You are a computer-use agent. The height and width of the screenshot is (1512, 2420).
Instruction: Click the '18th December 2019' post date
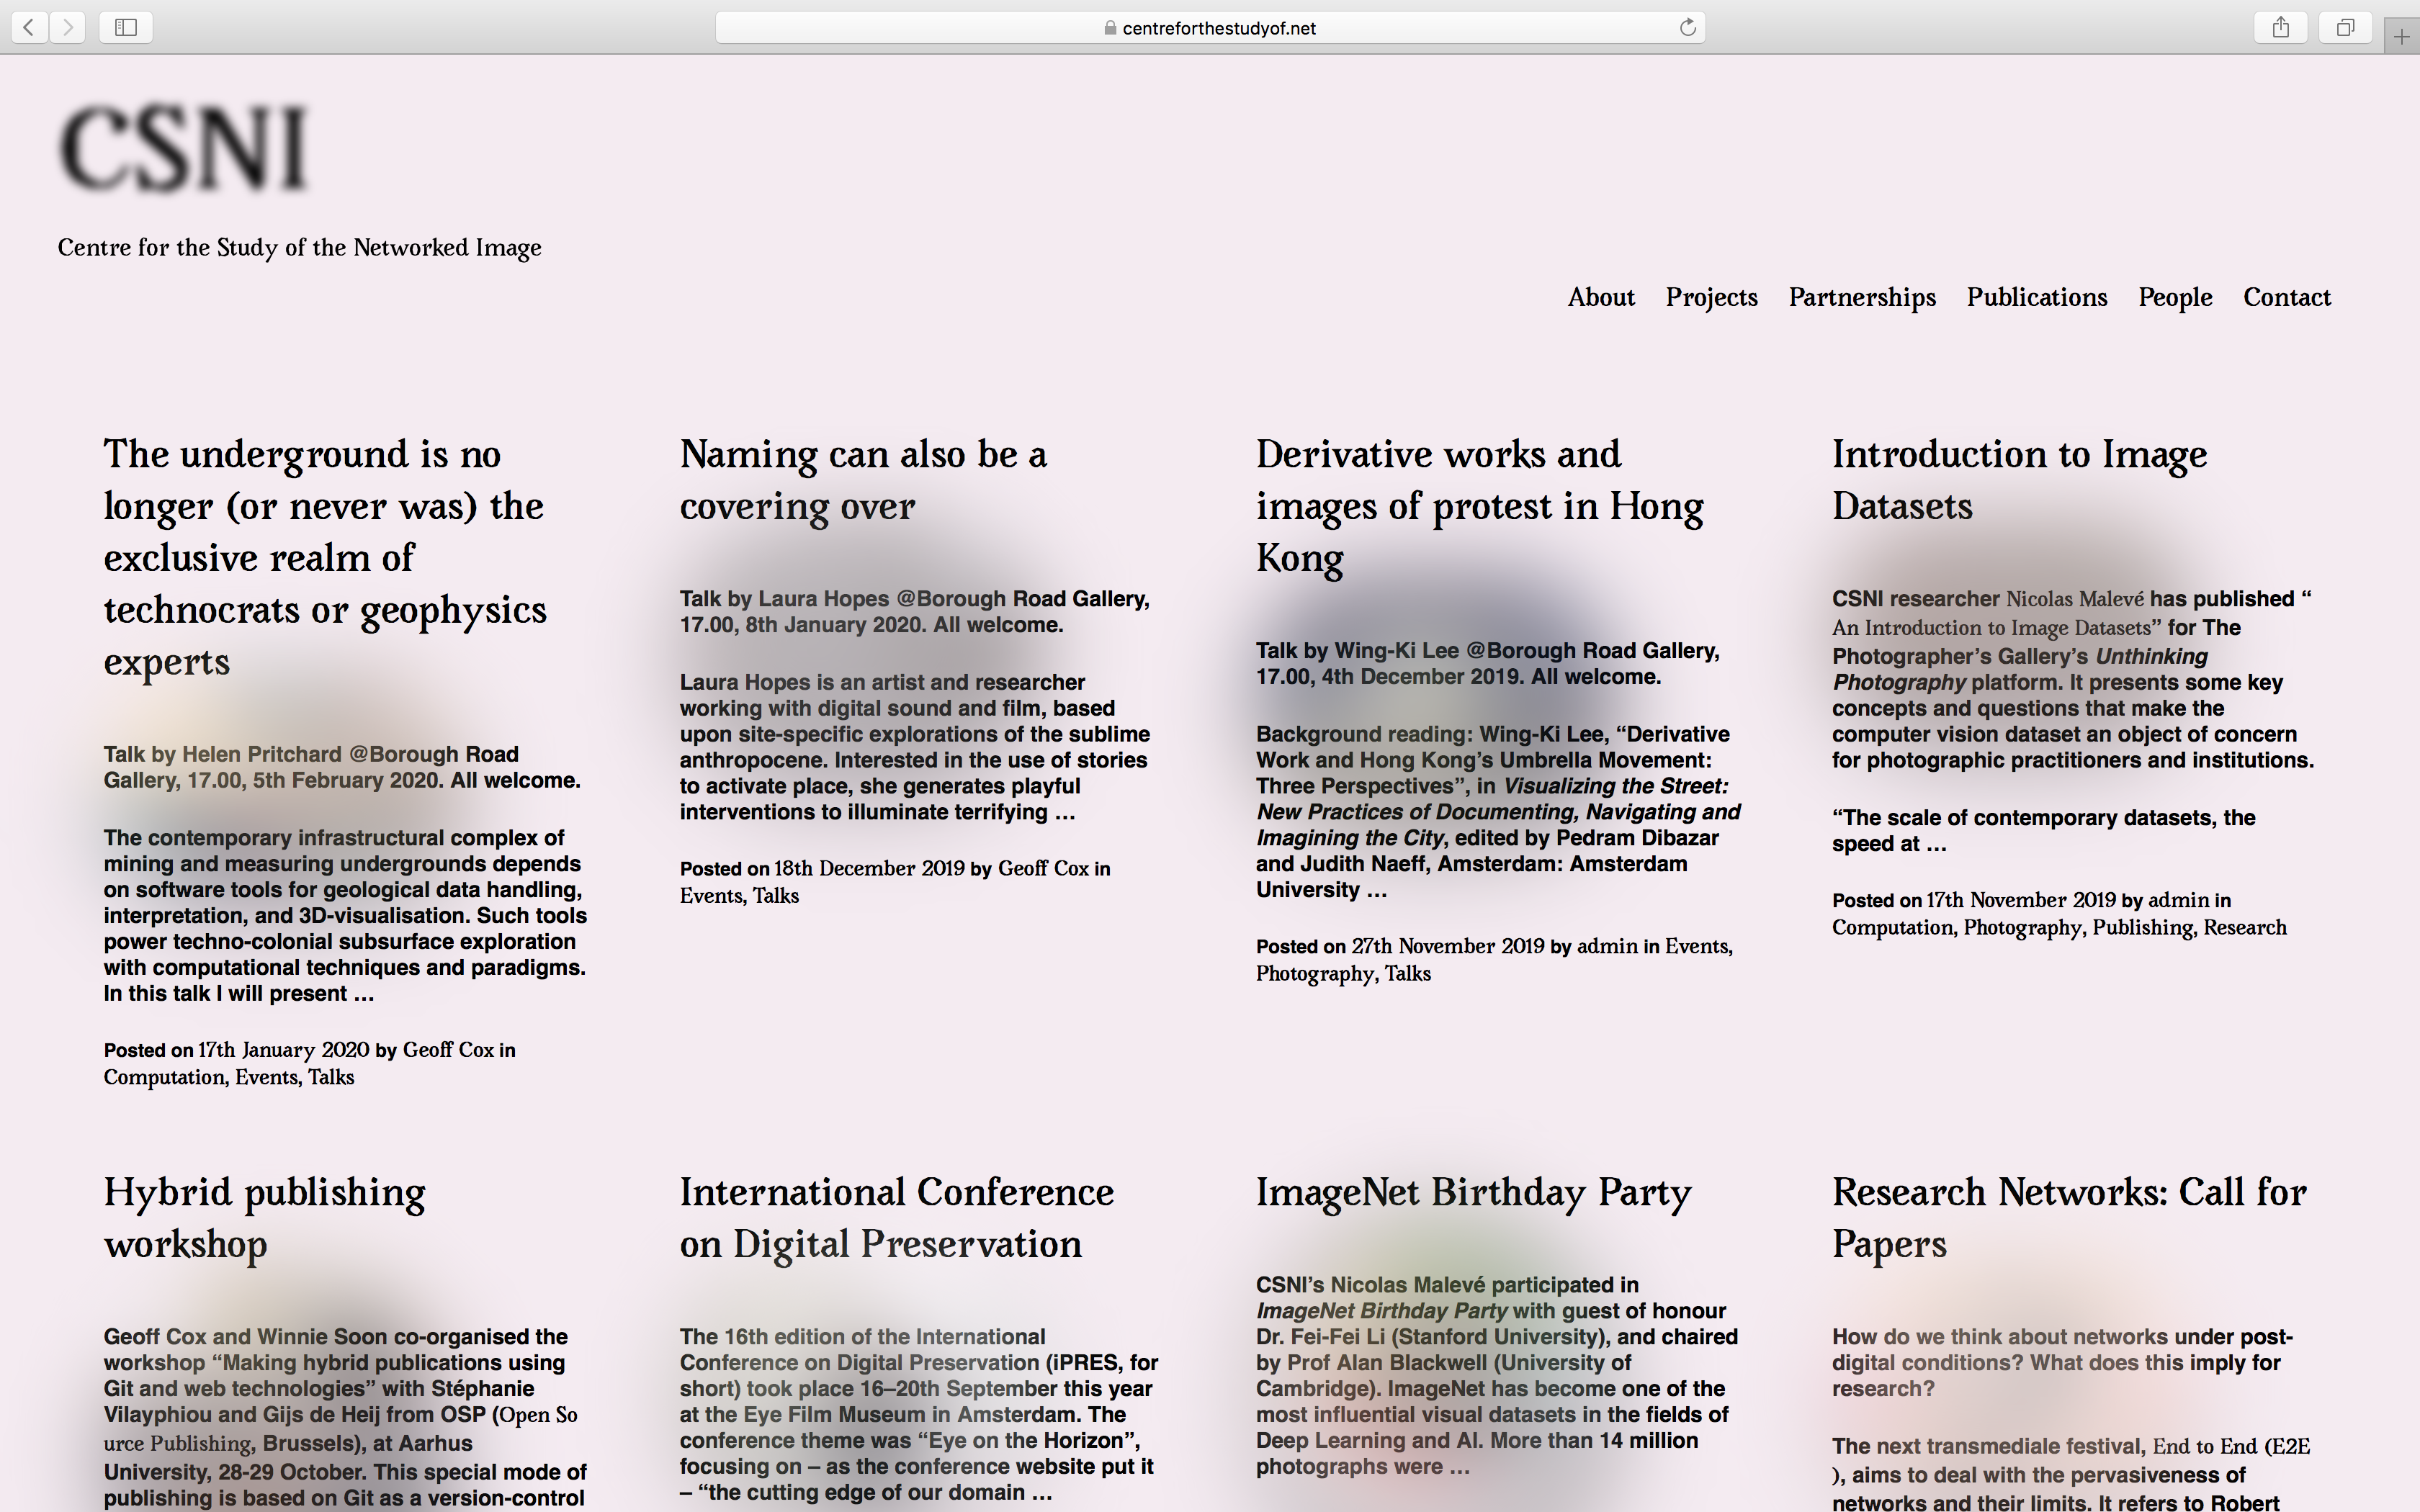click(x=869, y=868)
